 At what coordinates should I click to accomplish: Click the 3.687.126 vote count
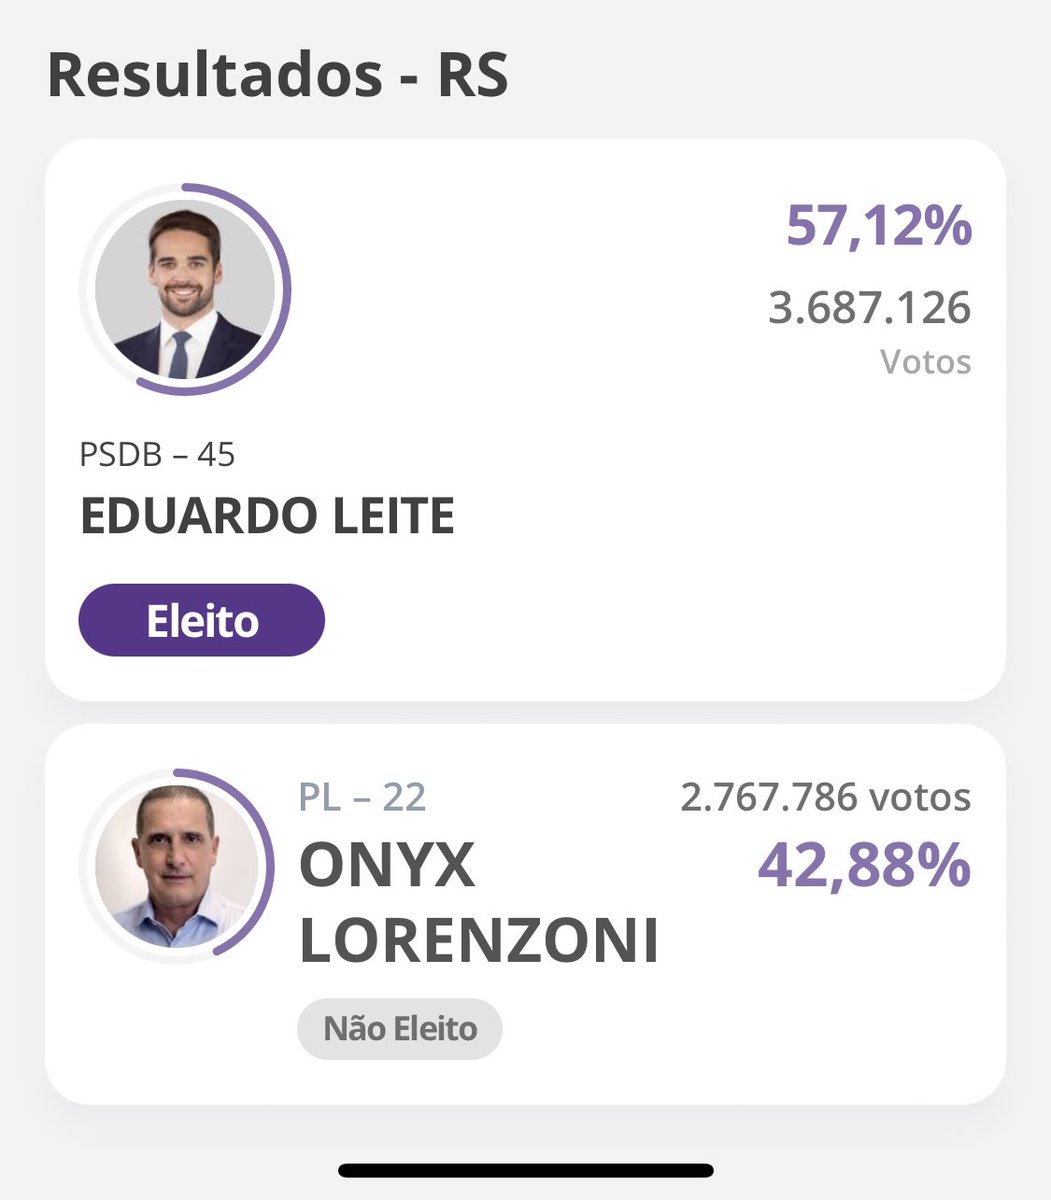coord(870,308)
